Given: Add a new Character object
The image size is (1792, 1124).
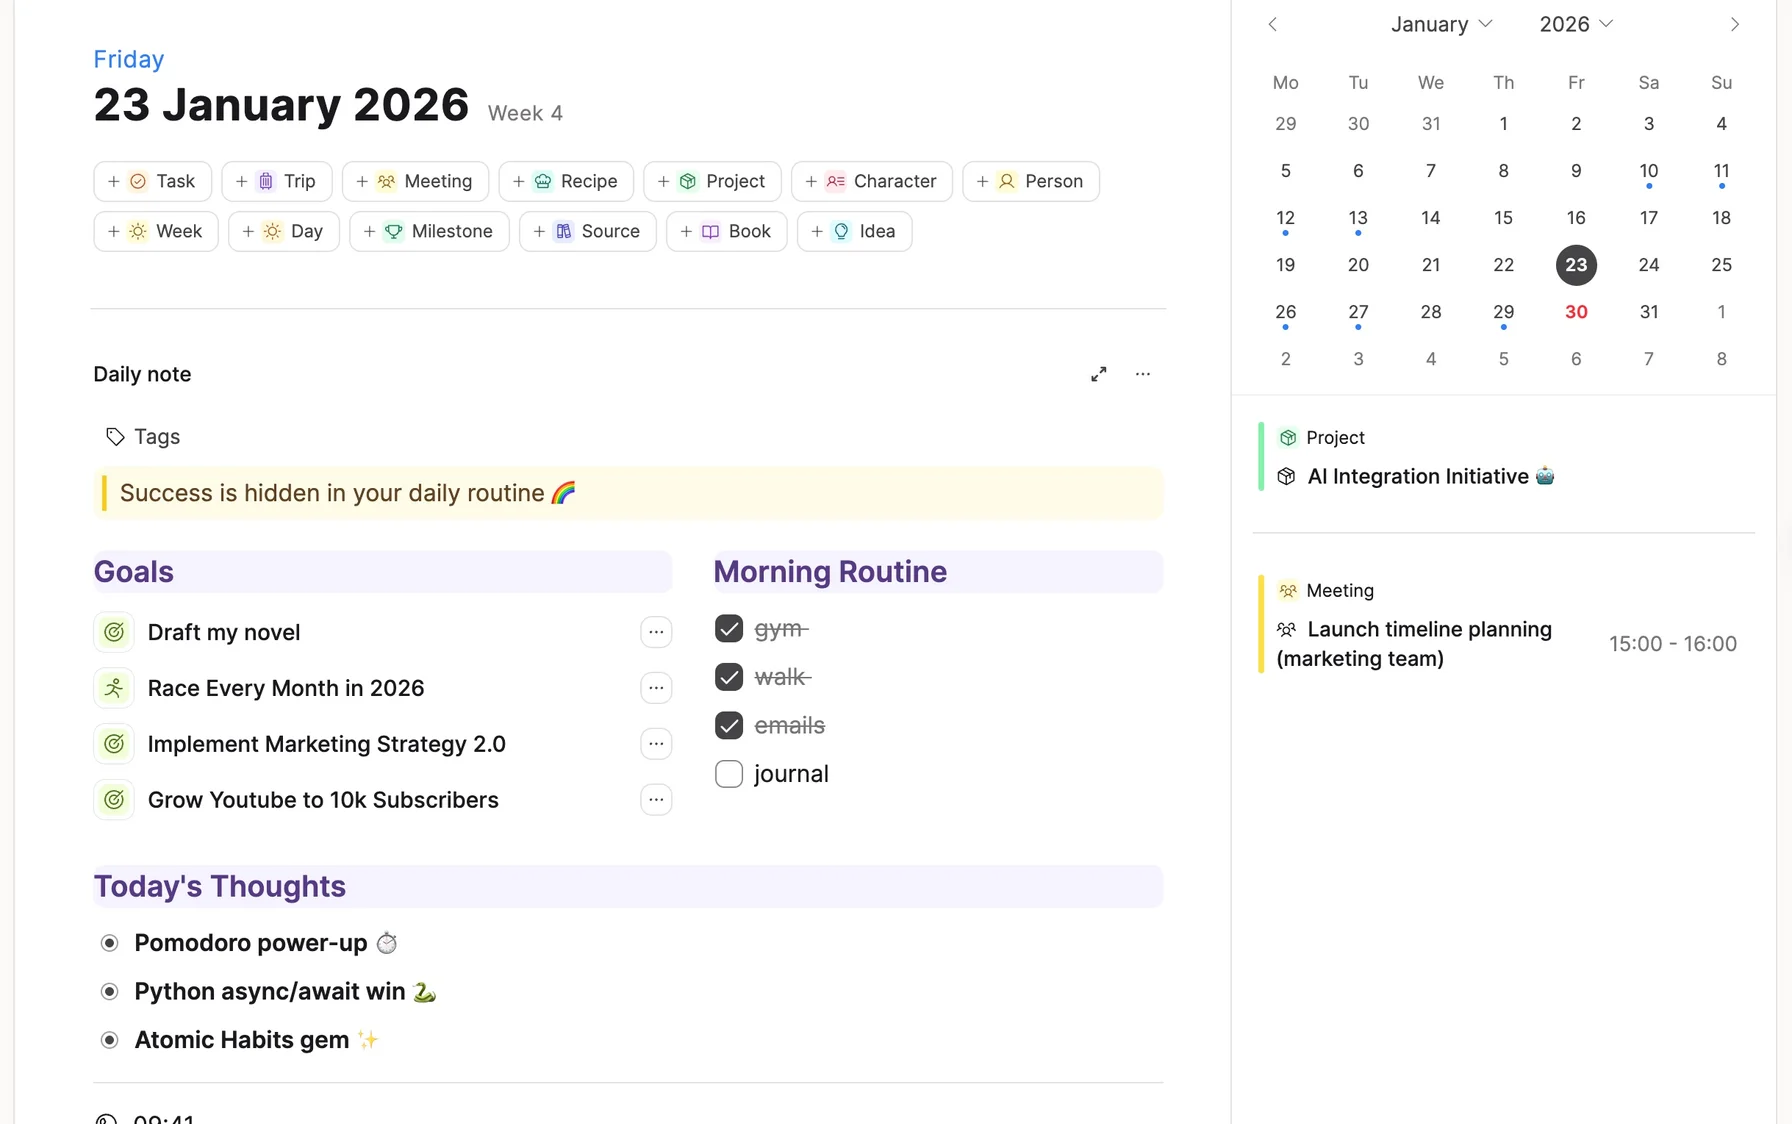Looking at the screenshot, I should (x=872, y=181).
